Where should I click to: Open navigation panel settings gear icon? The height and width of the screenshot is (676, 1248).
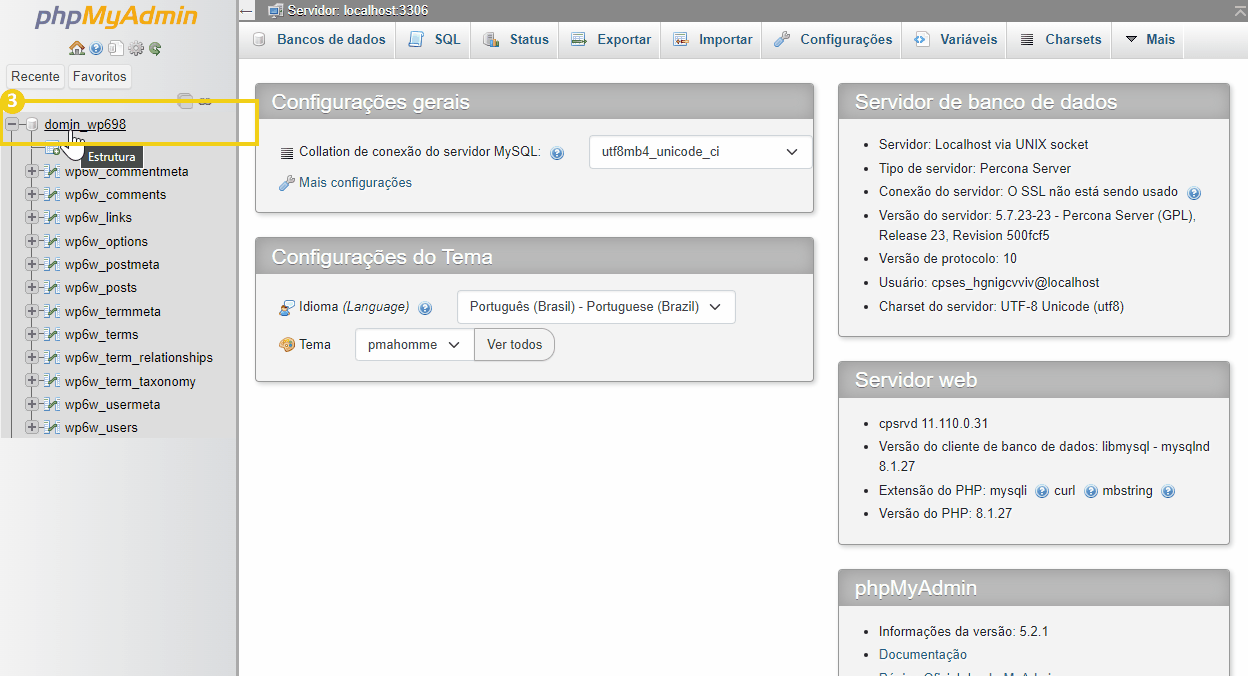(136, 48)
